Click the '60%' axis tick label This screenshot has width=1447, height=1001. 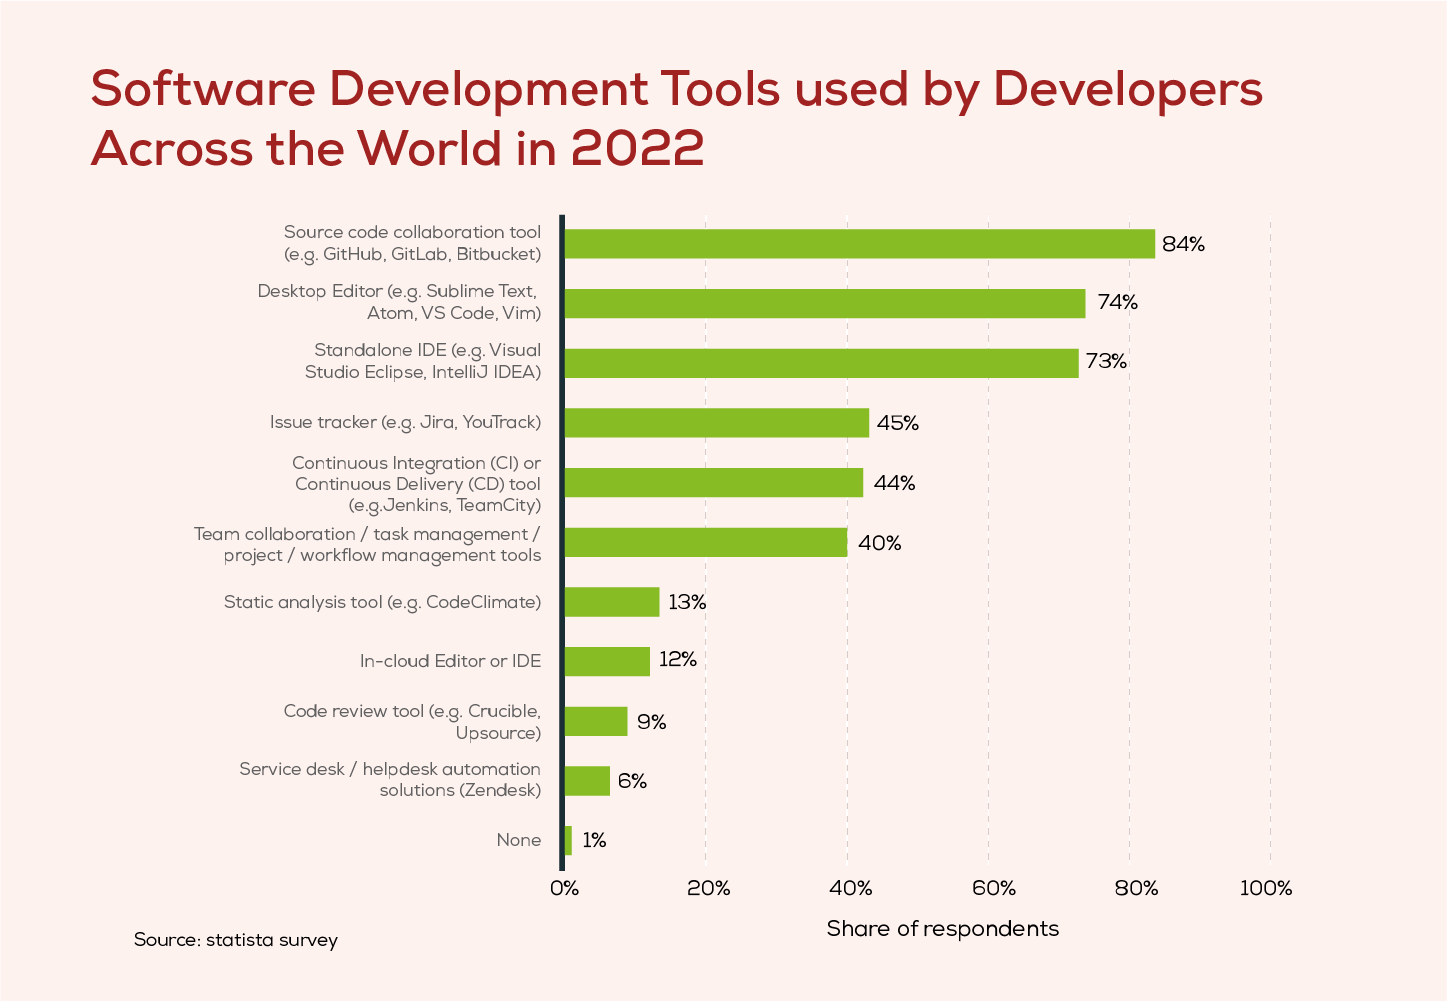pos(994,888)
